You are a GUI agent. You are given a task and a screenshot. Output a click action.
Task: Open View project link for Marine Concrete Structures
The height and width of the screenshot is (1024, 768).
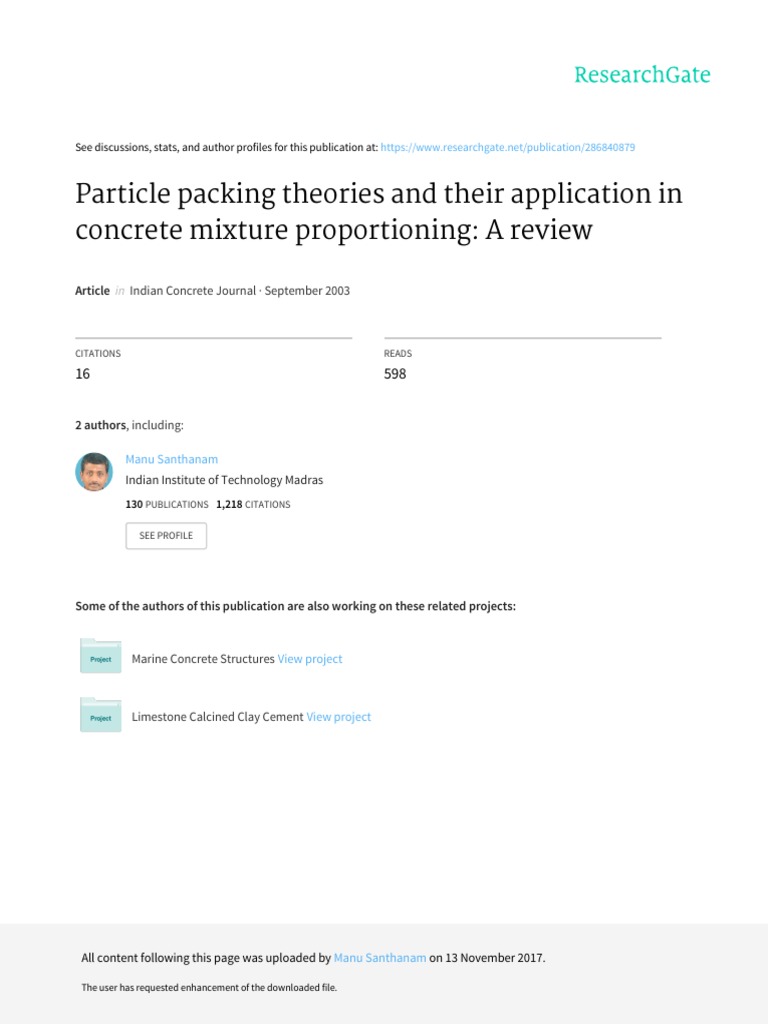(x=310, y=659)
